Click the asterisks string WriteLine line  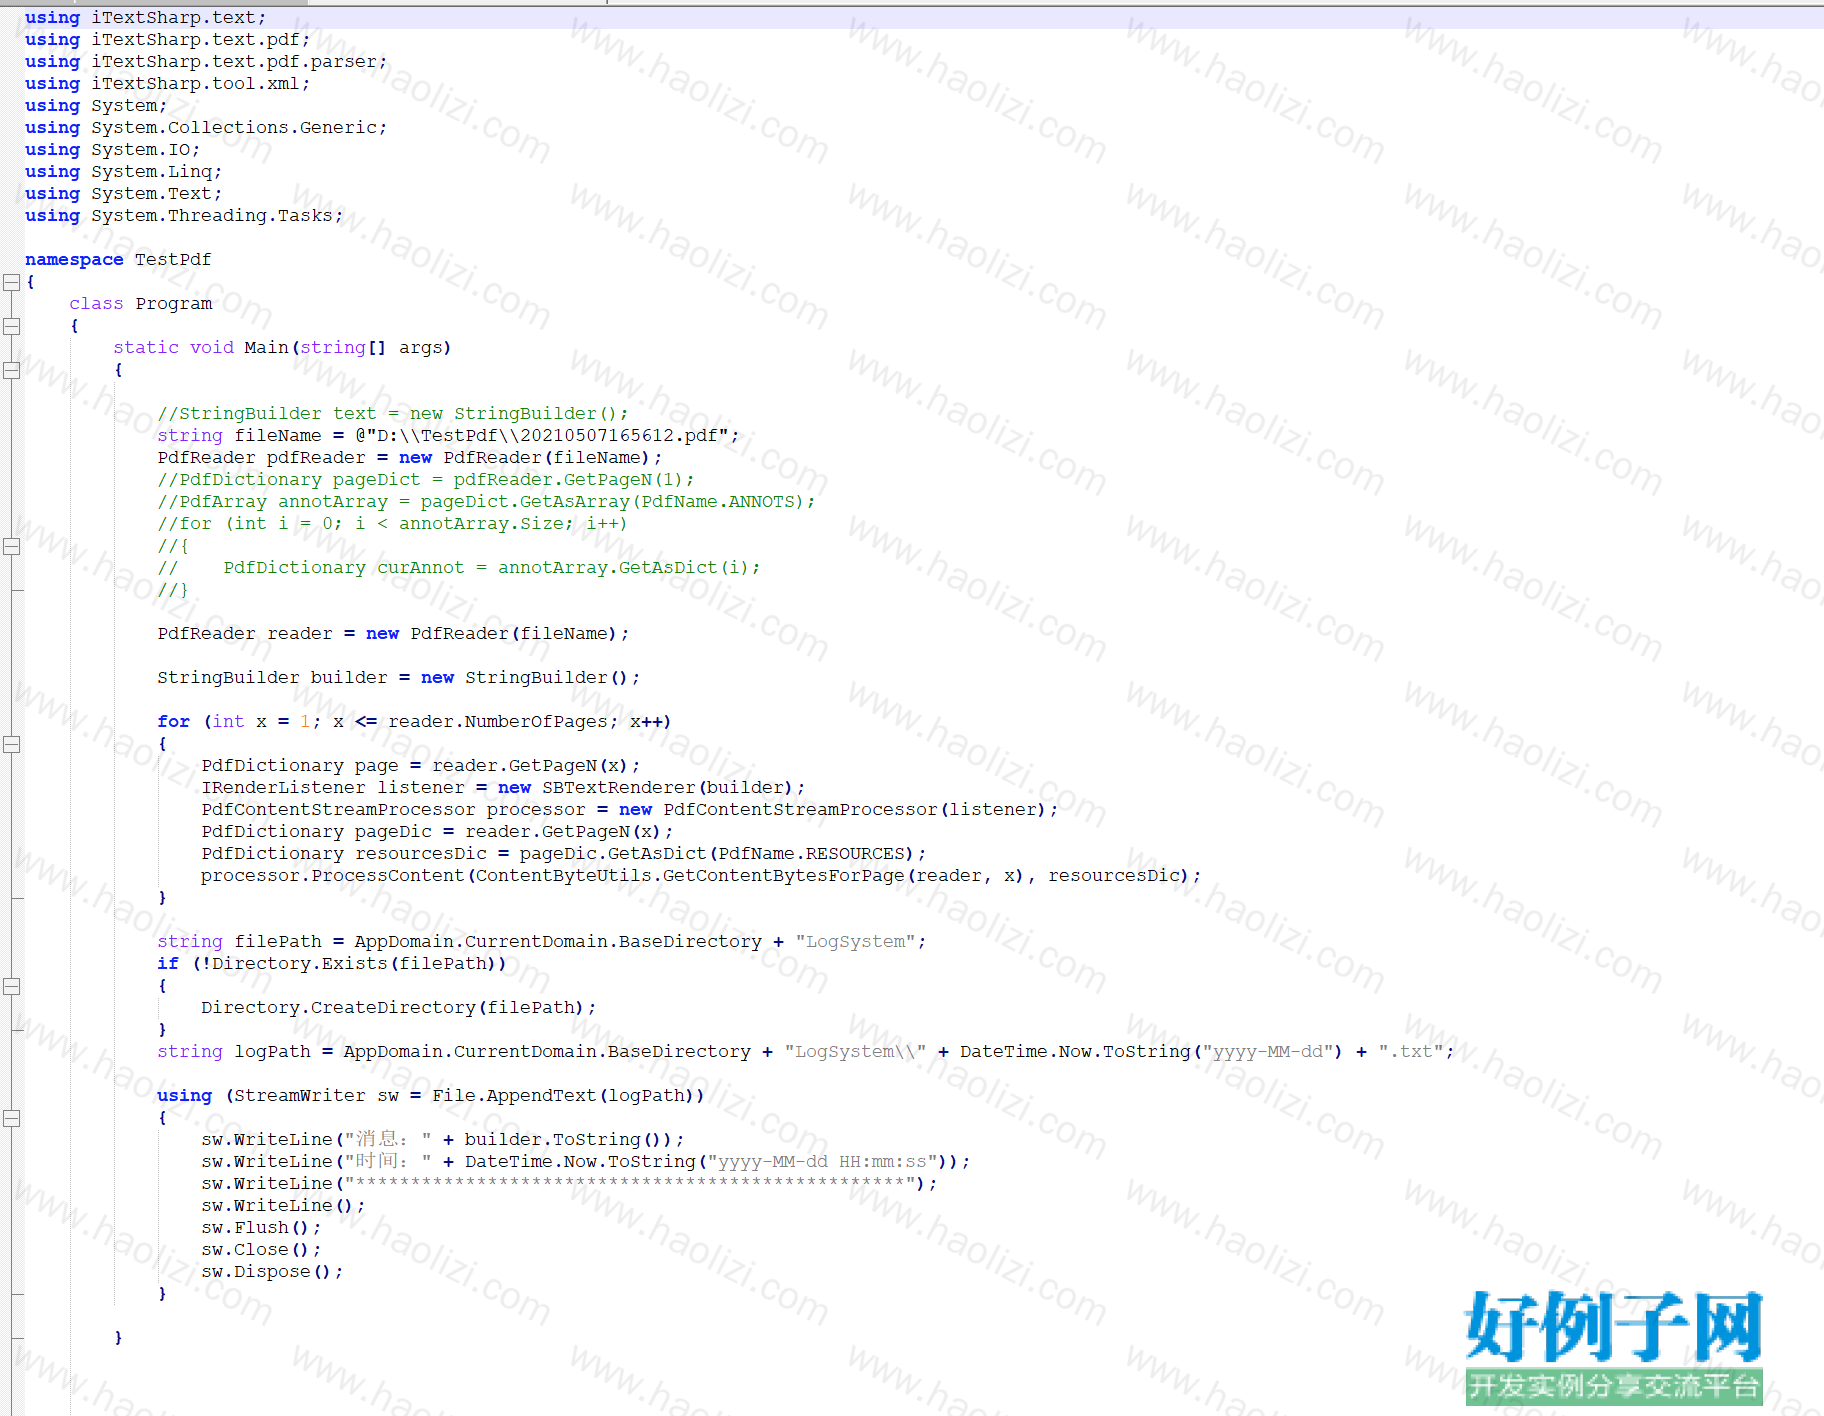(x=569, y=1184)
